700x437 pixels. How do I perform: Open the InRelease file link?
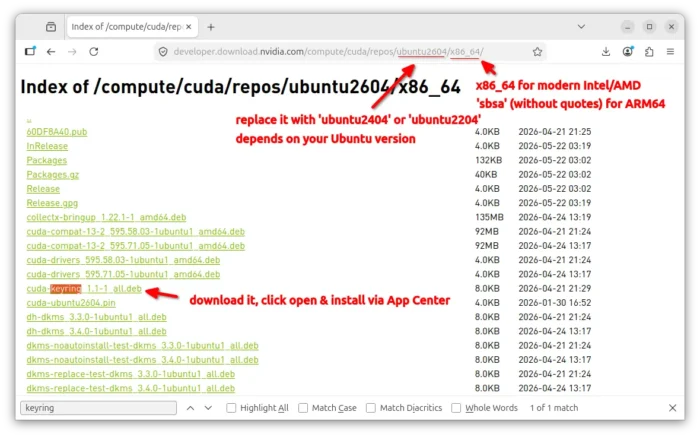tap(47, 146)
